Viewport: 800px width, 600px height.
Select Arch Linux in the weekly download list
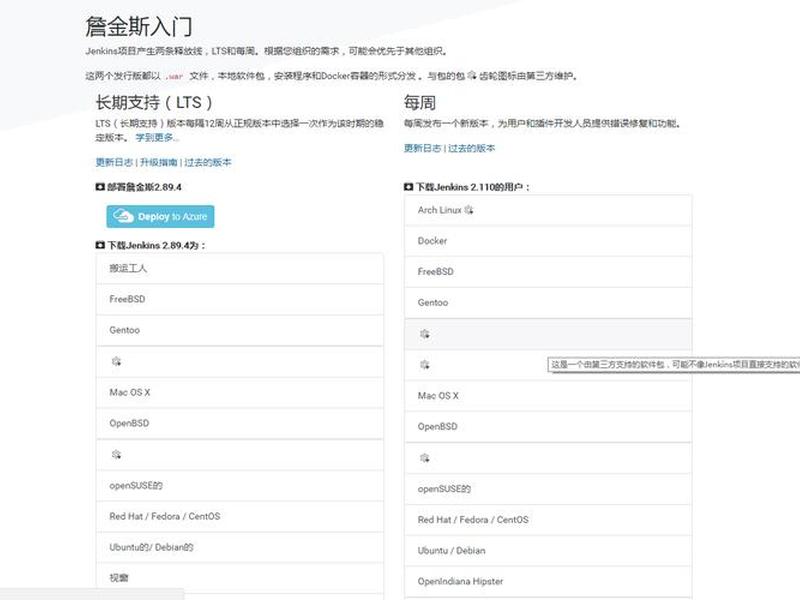[548, 210]
